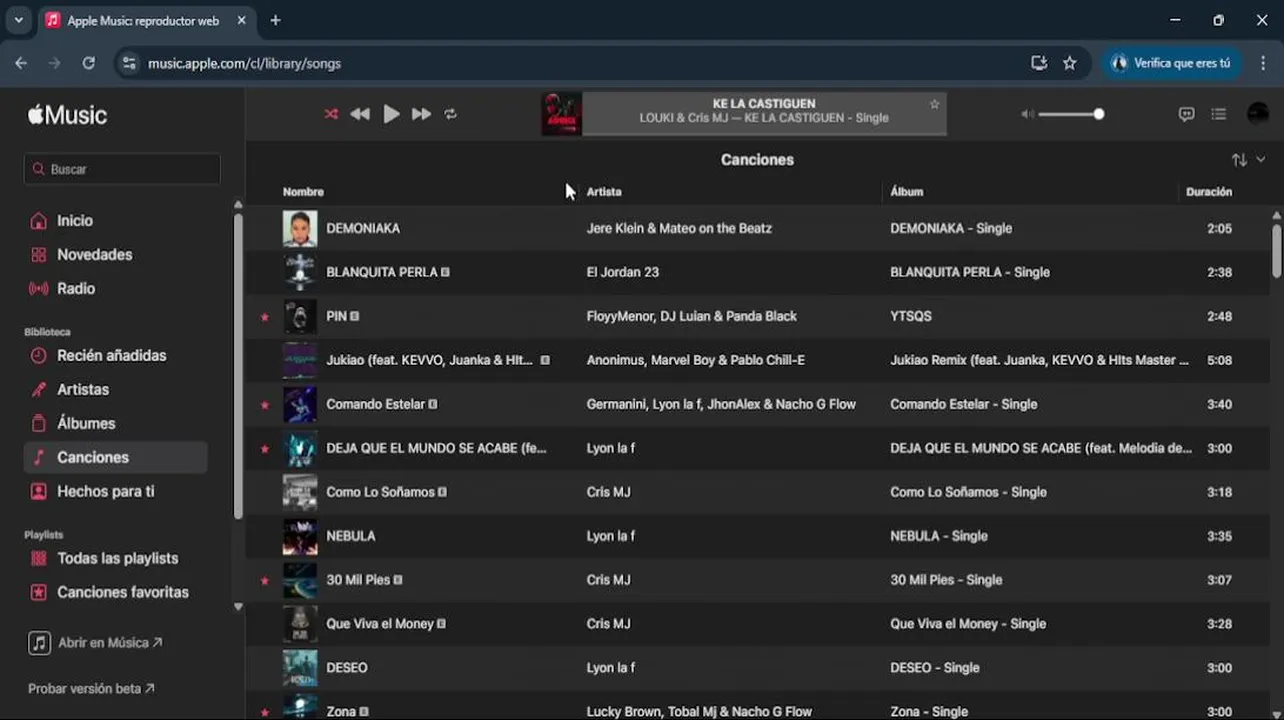Click the DEMONIAKA album thumbnail
The width and height of the screenshot is (1284, 720).
pyautogui.click(x=300, y=229)
